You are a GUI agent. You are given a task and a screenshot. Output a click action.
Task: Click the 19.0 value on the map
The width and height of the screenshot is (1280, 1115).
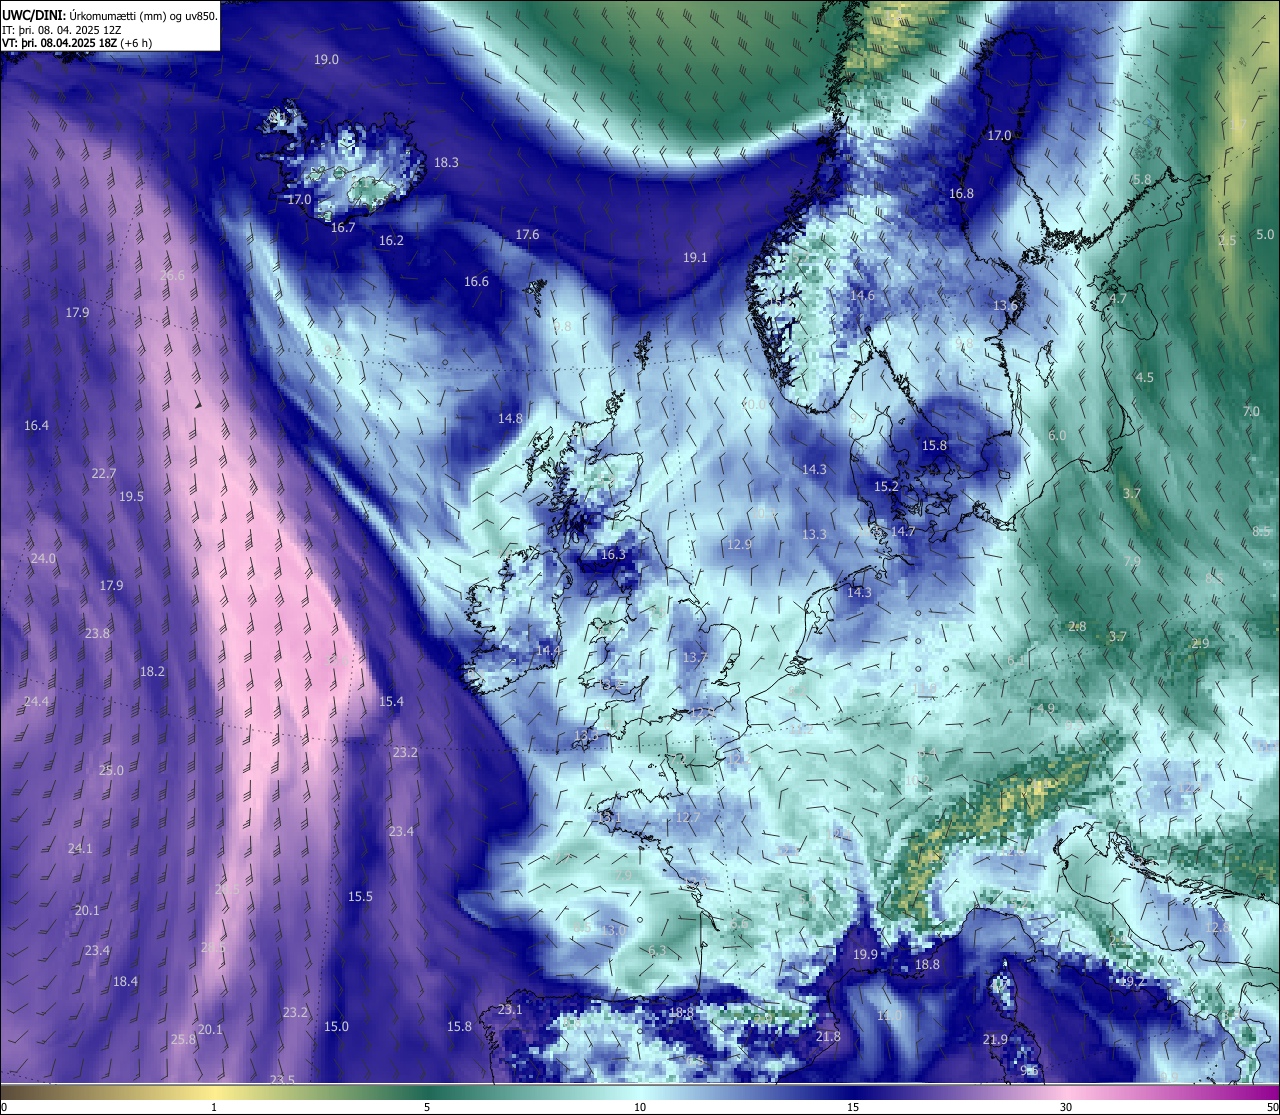326,60
